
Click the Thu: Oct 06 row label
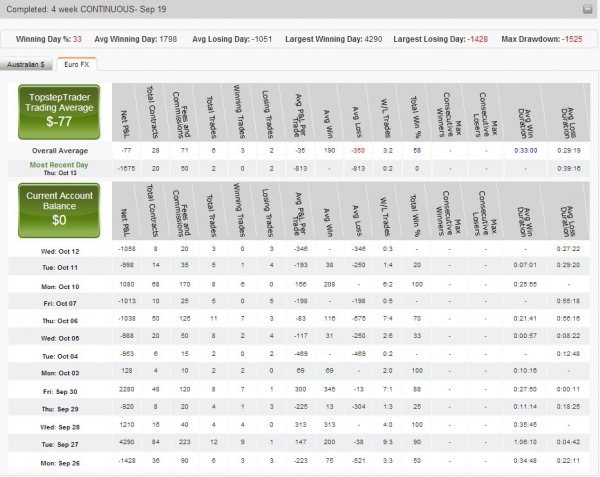tap(60, 321)
